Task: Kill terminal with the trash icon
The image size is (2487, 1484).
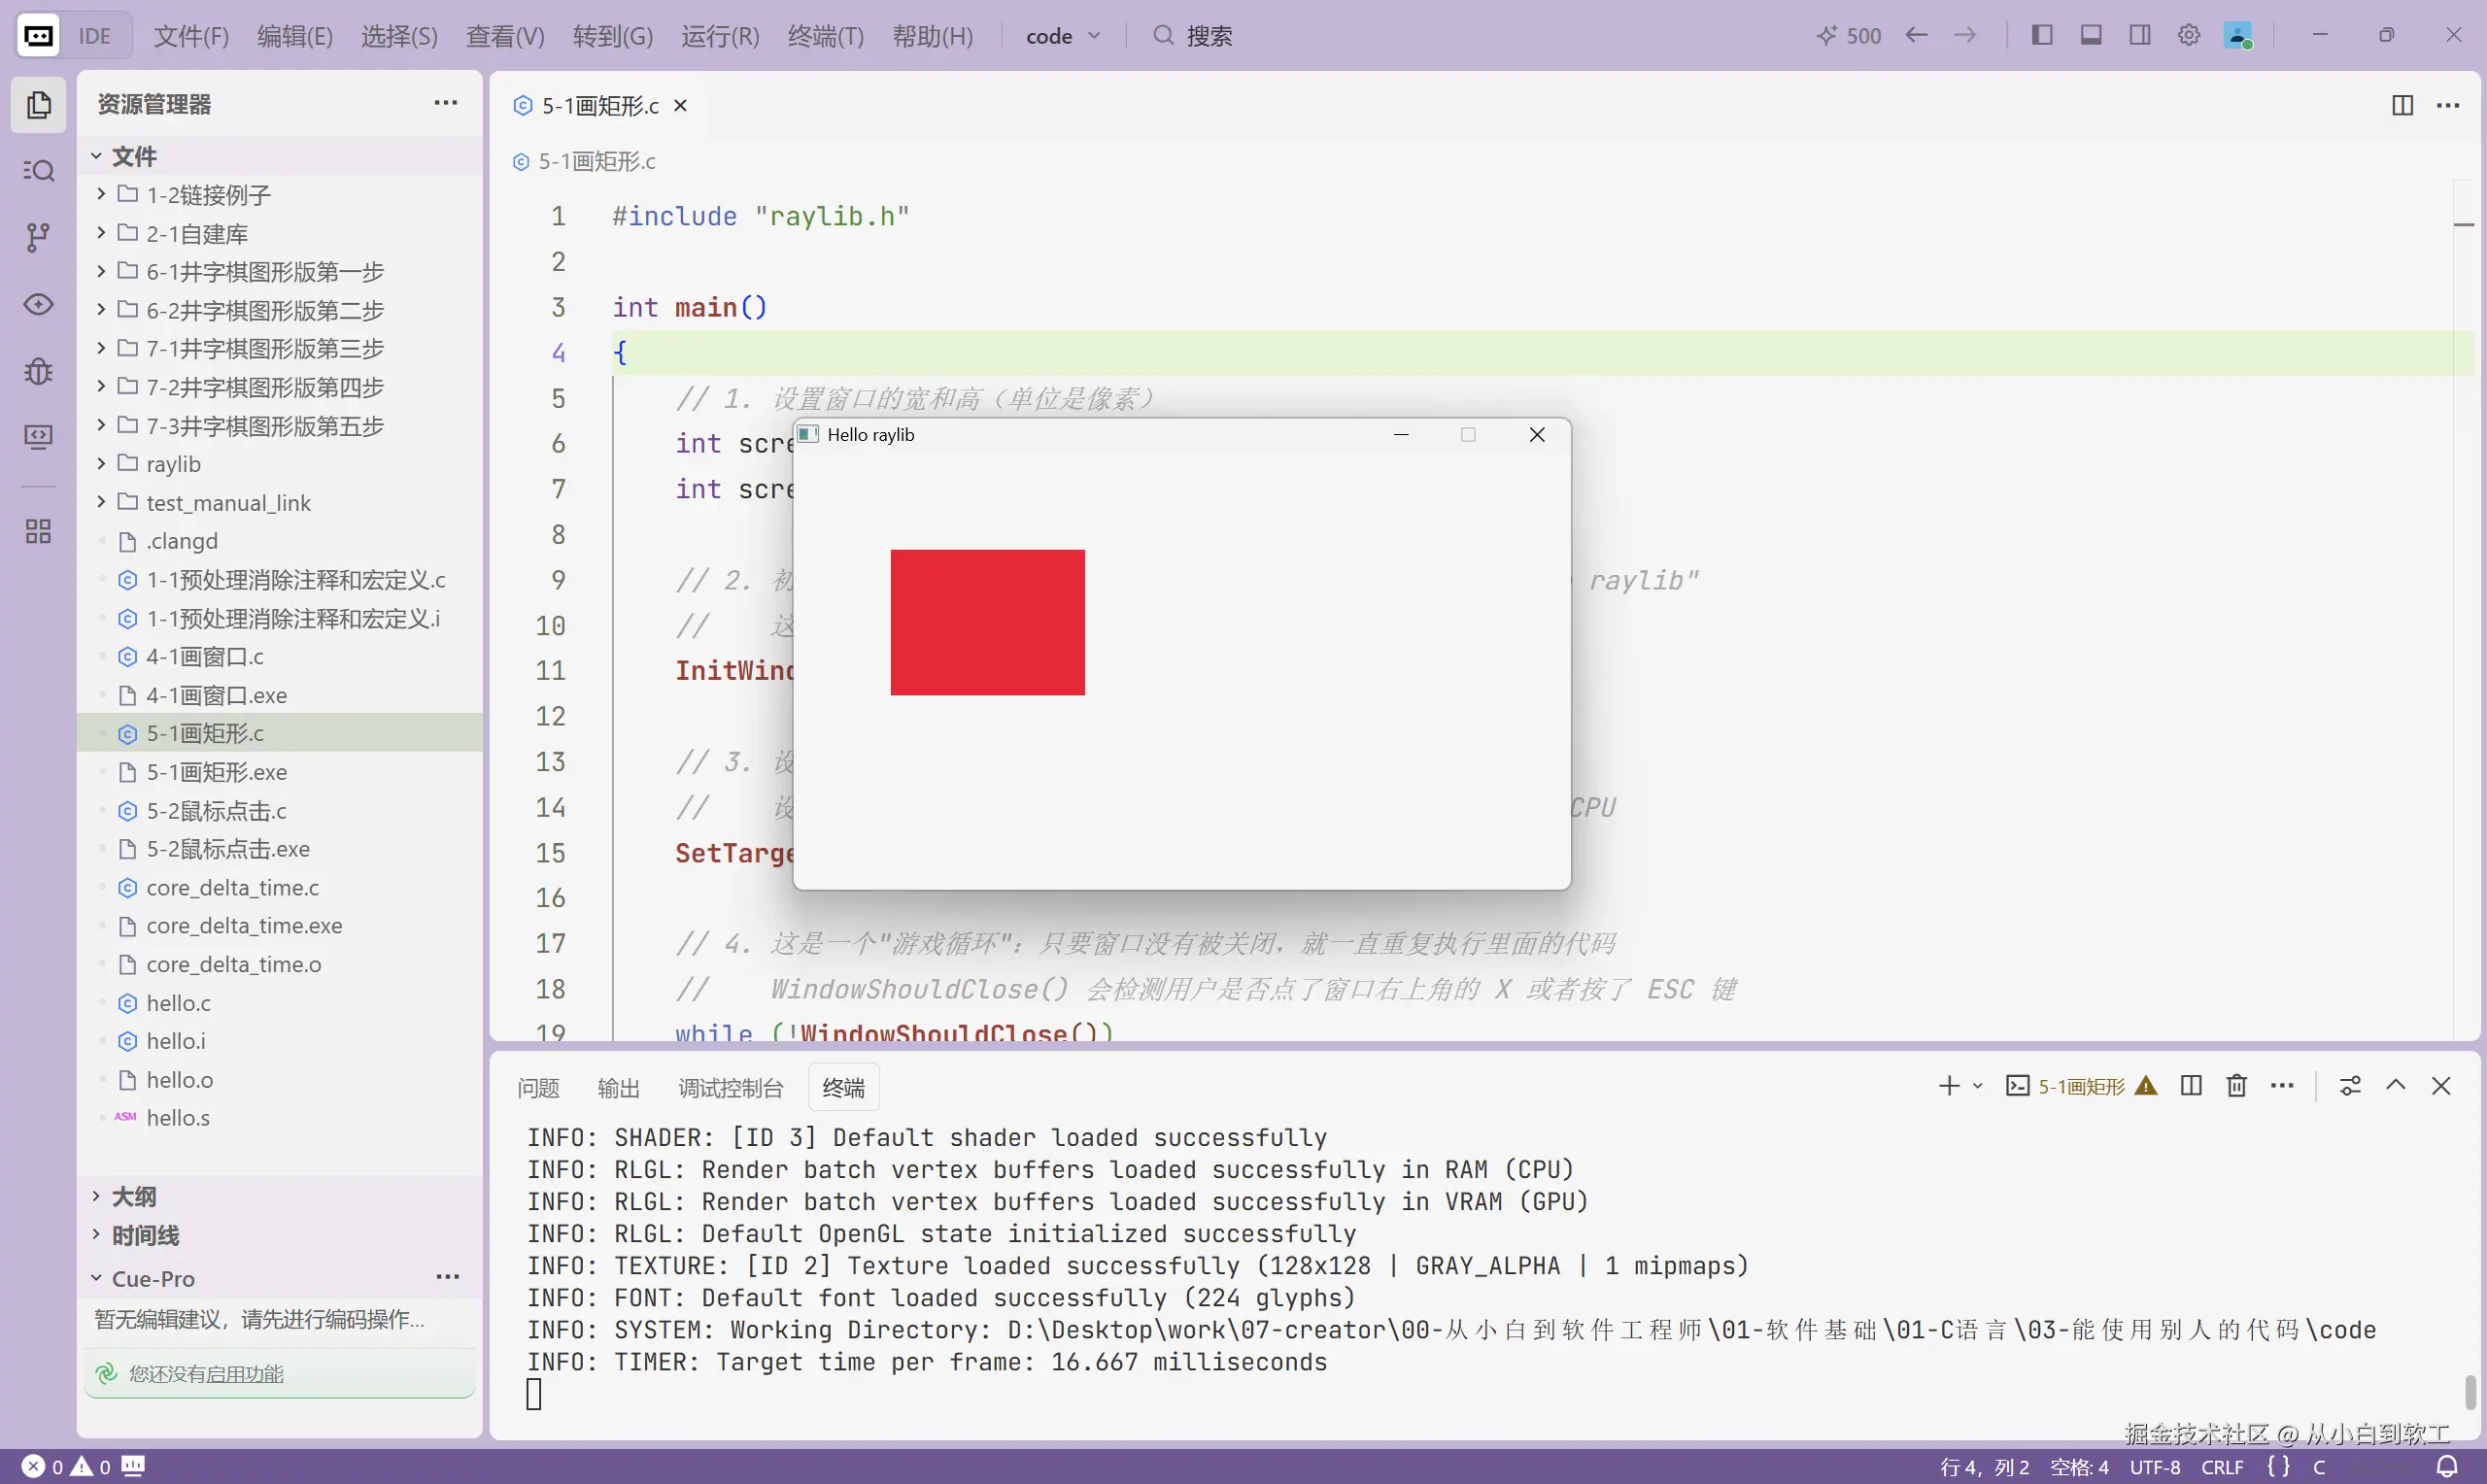Action: pos(2236,1086)
